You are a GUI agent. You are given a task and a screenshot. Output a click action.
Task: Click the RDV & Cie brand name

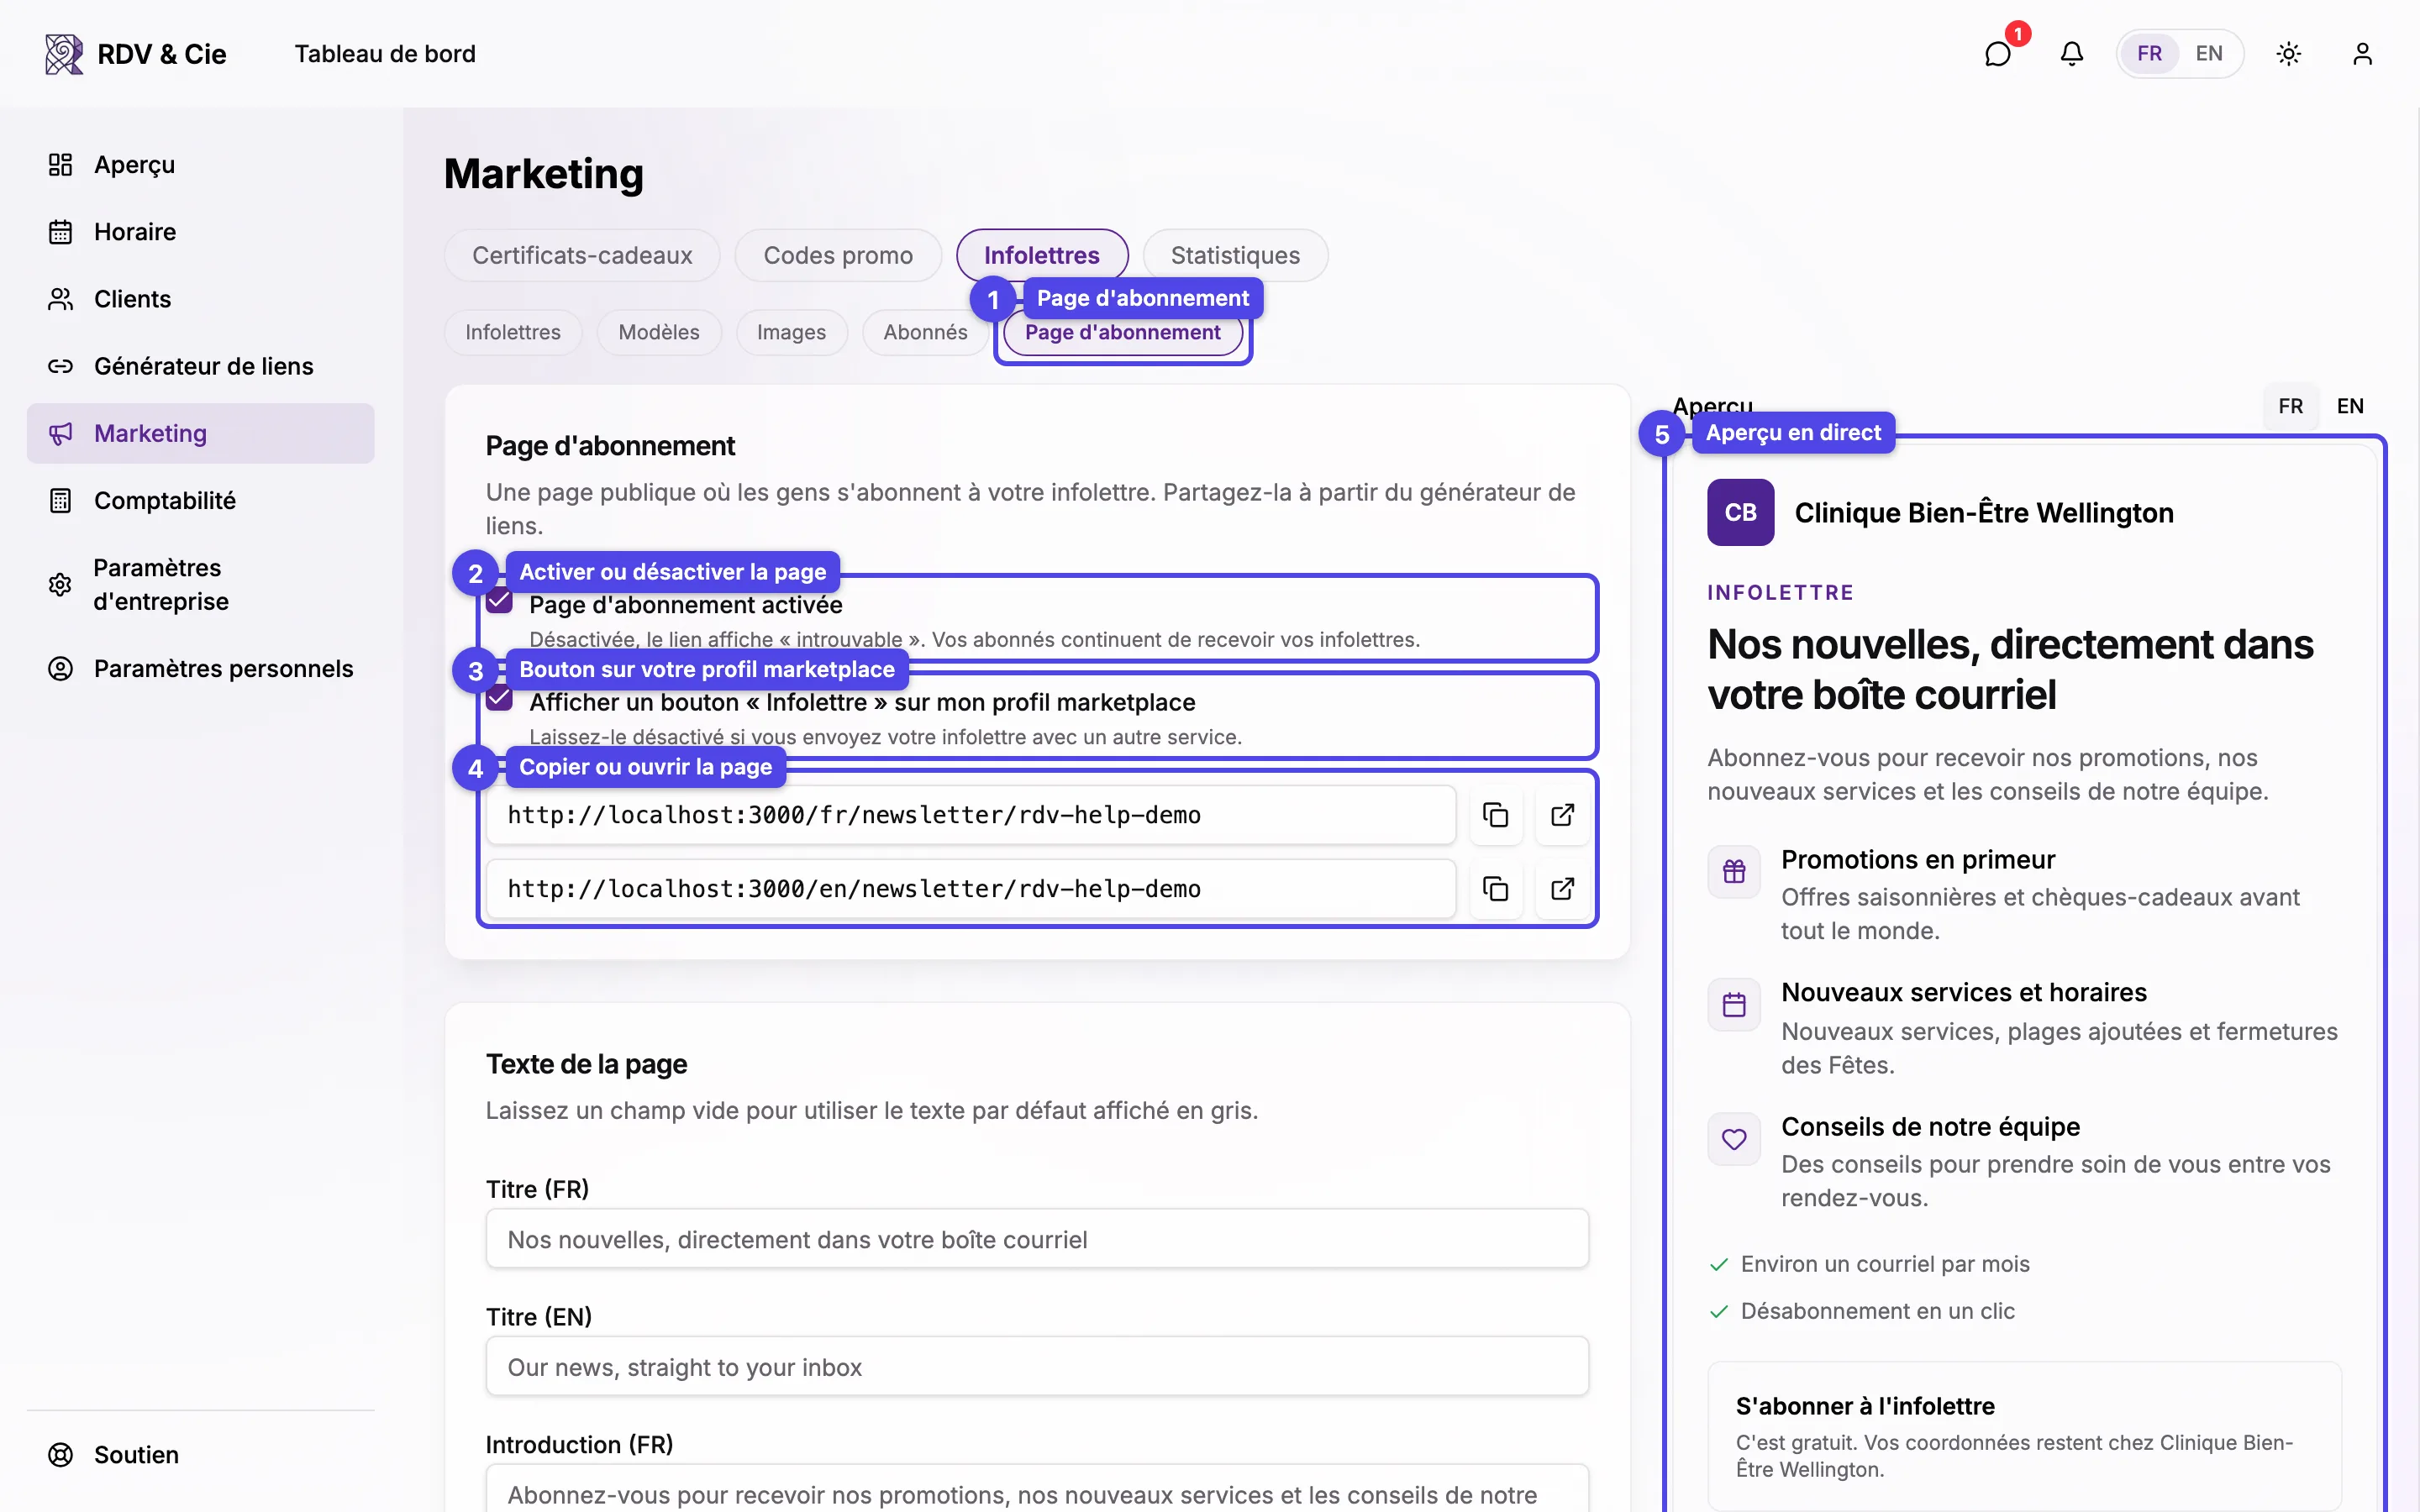(x=162, y=54)
